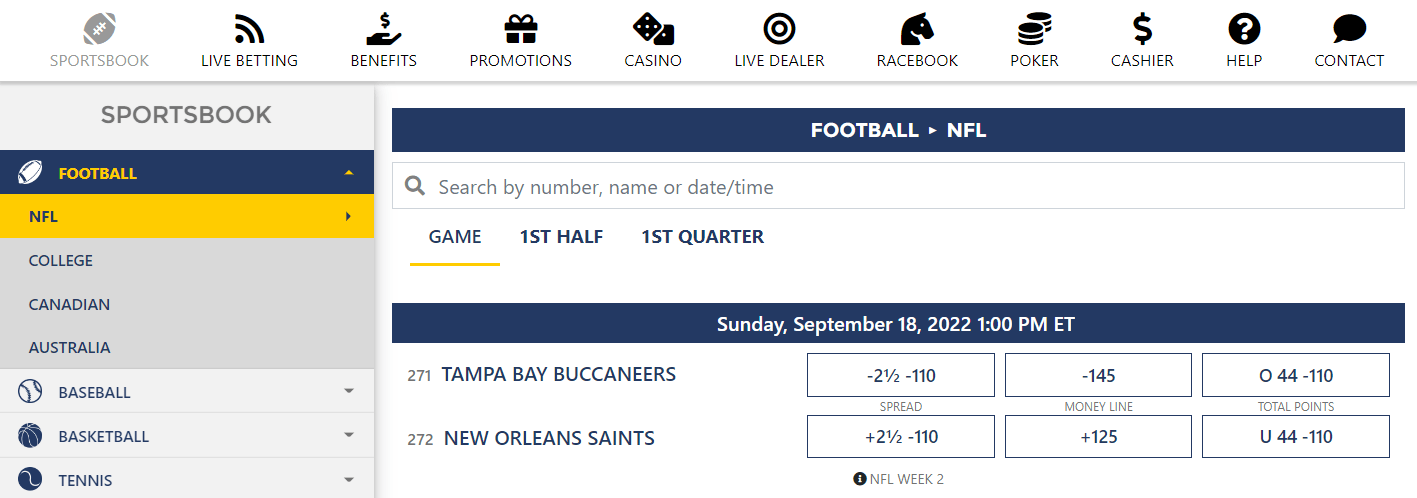Switch to the 1ST QUARTER tab
The height and width of the screenshot is (498, 1417).
[x=702, y=237]
